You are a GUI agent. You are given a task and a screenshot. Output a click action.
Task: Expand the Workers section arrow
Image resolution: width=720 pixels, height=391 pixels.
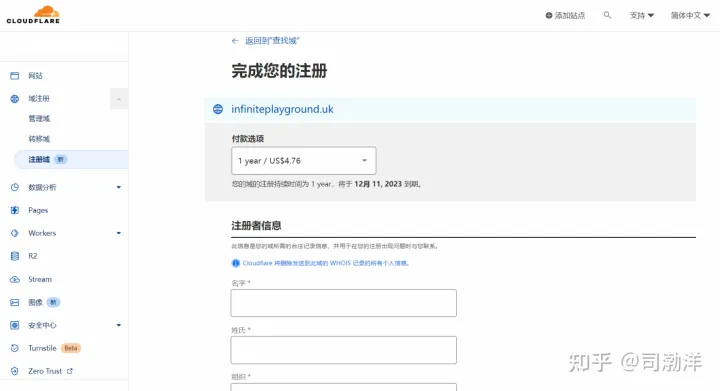coord(118,233)
